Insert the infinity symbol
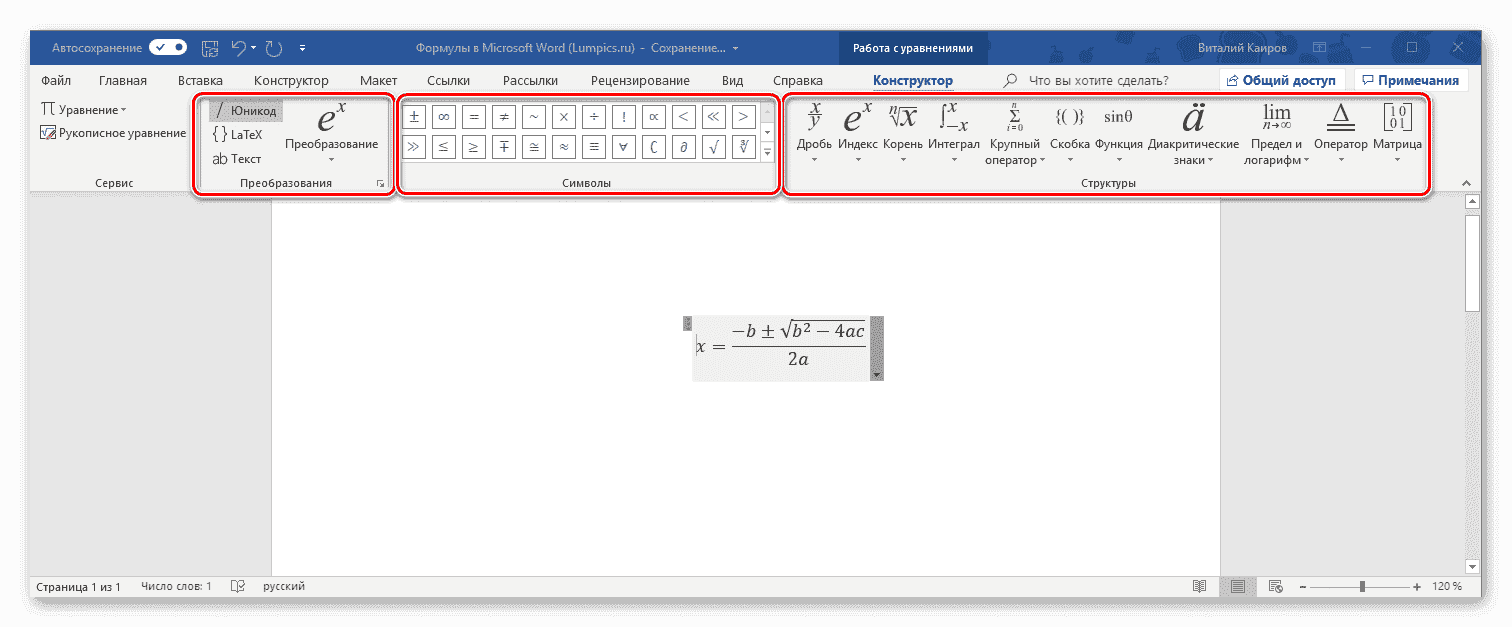The image size is (1512, 627). tap(444, 117)
